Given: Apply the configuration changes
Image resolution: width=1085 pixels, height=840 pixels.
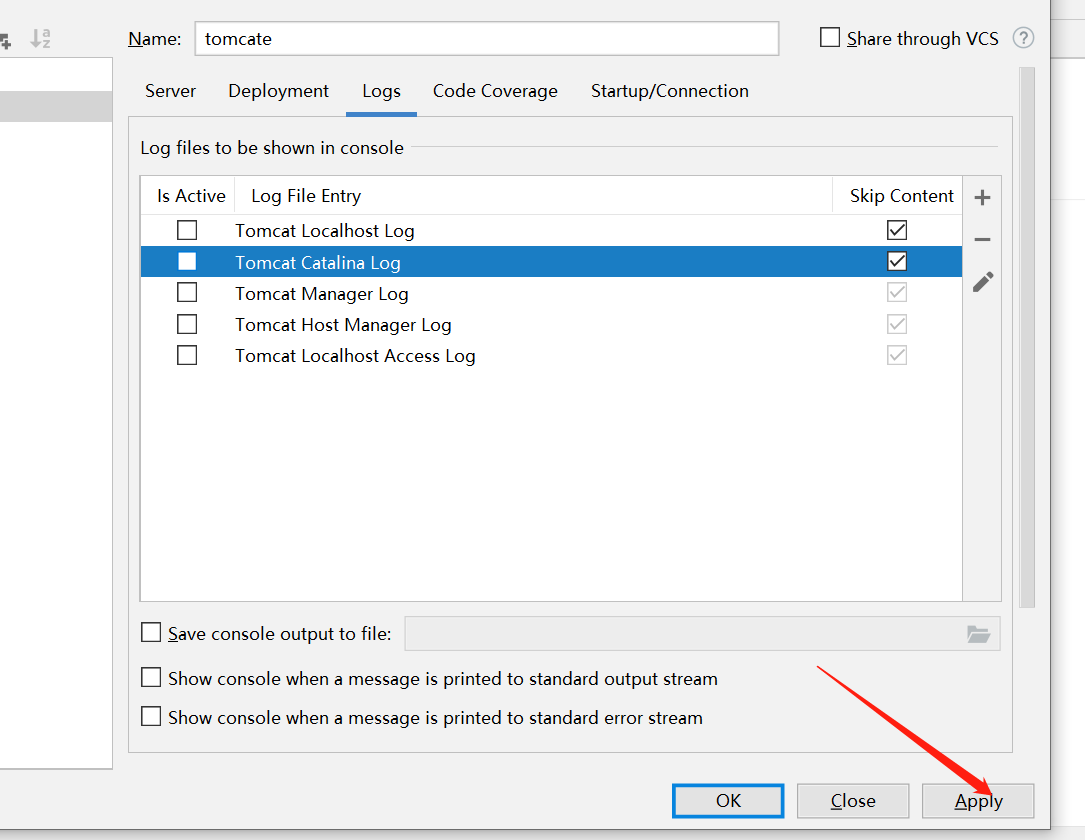Looking at the screenshot, I should [x=978, y=801].
